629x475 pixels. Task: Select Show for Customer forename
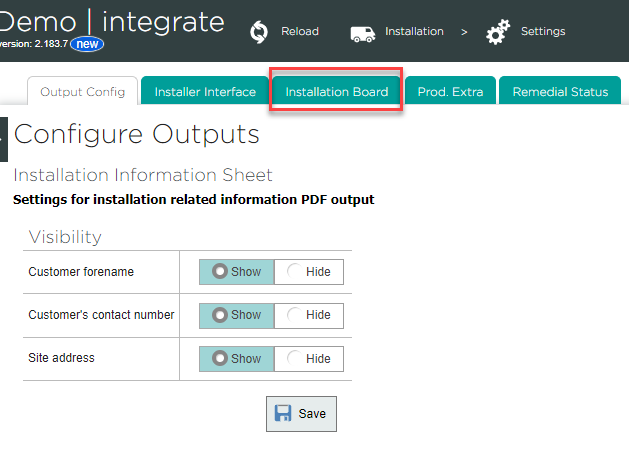[x=237, y=272]
